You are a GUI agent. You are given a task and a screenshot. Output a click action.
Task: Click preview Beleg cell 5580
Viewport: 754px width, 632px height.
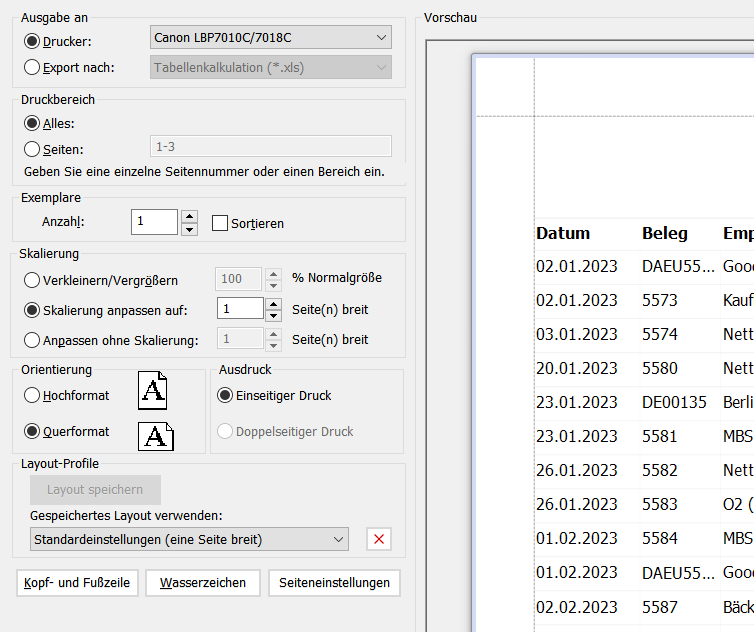tap(660, 368)
